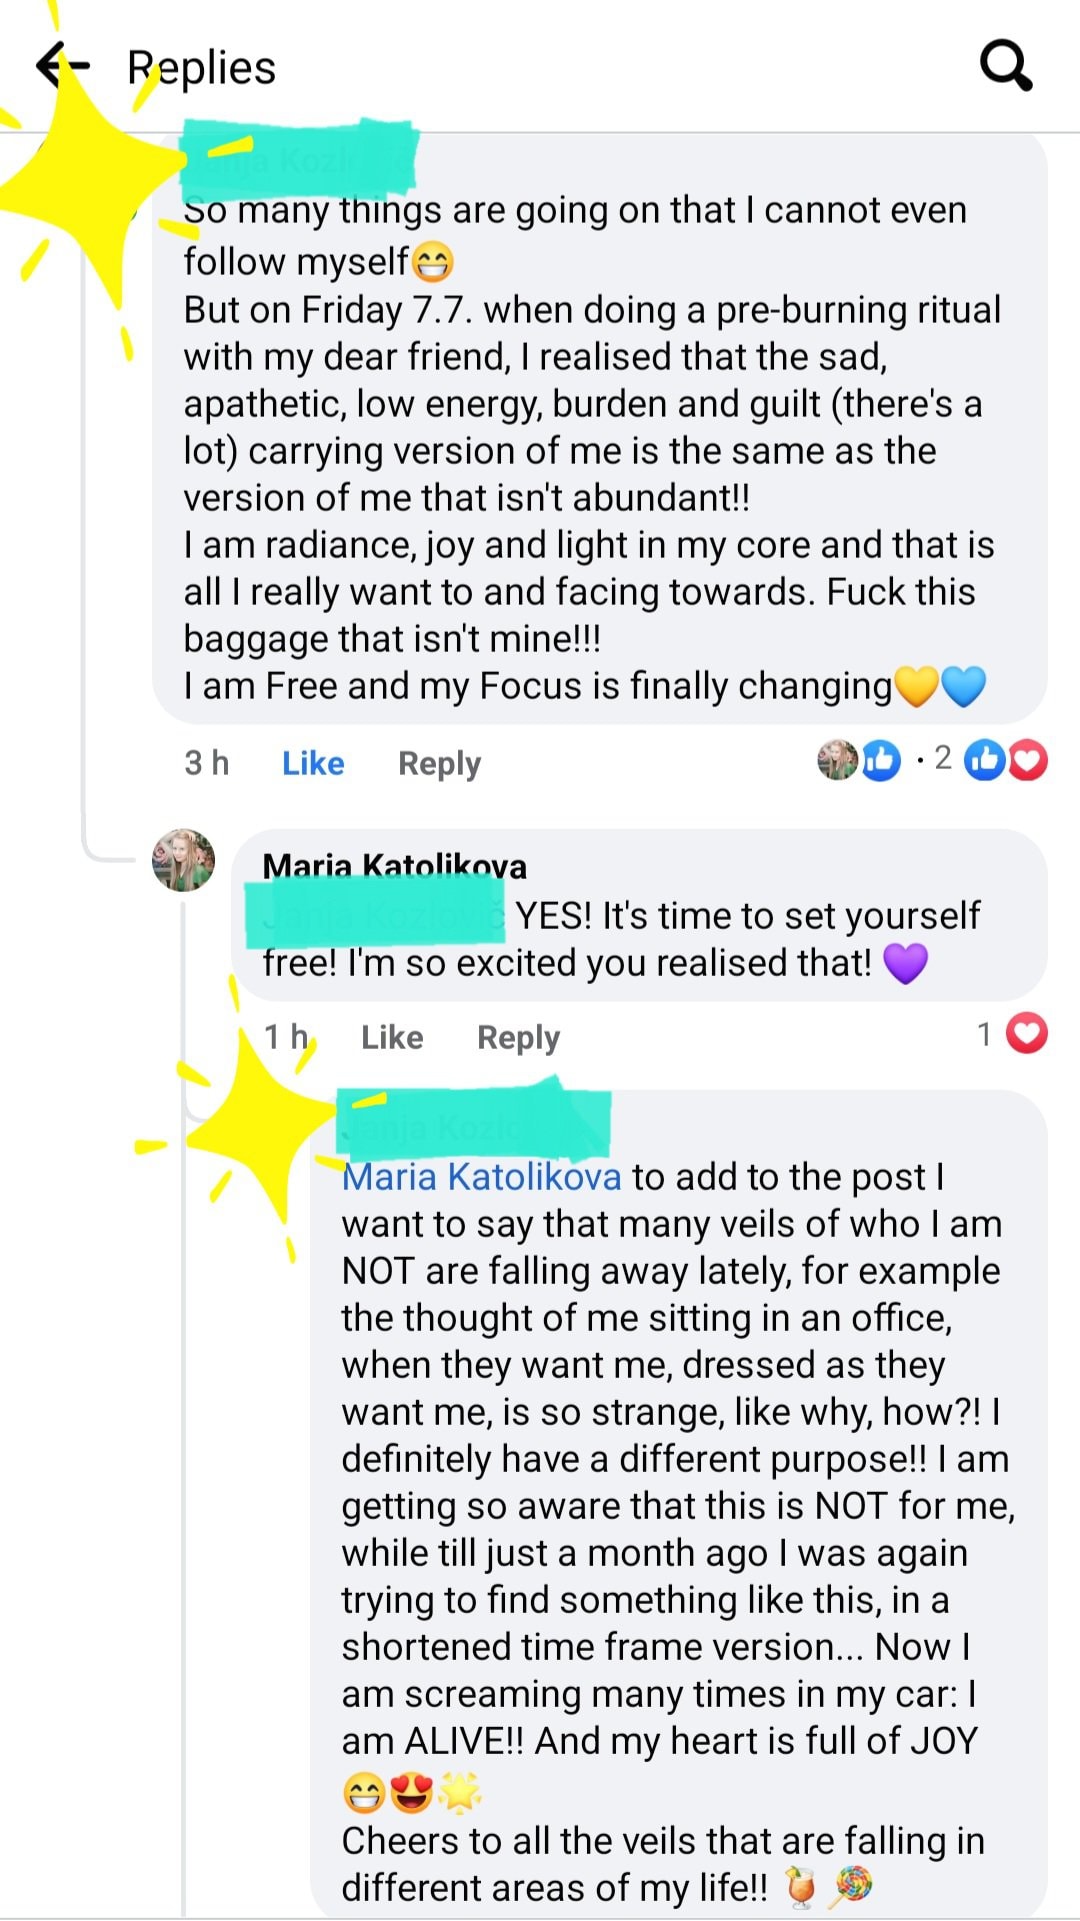The width and height of the screenshot is (1080, 1921).
Task: Click the 3 h timestamp
Action: (x=206, y=763)
